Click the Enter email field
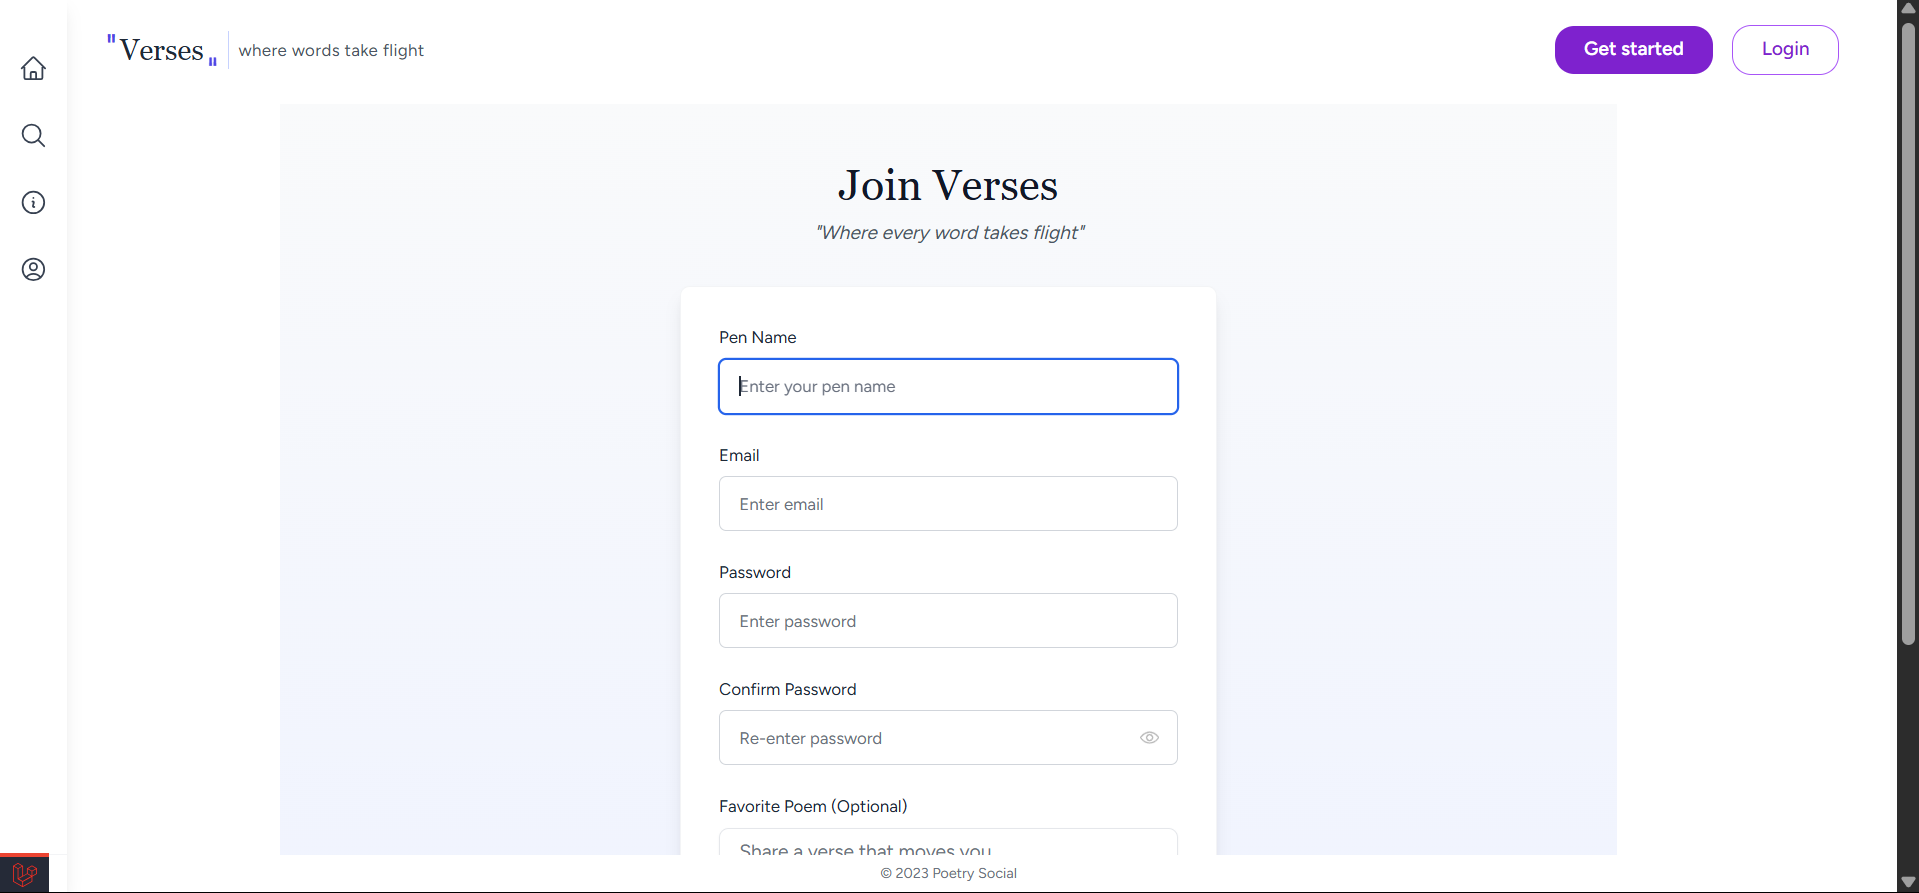 [x=948, y=504]
